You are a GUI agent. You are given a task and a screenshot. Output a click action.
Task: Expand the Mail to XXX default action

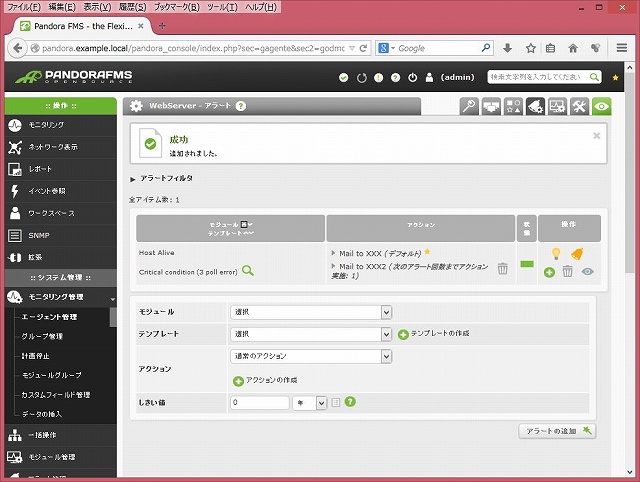tap(333, 253)
